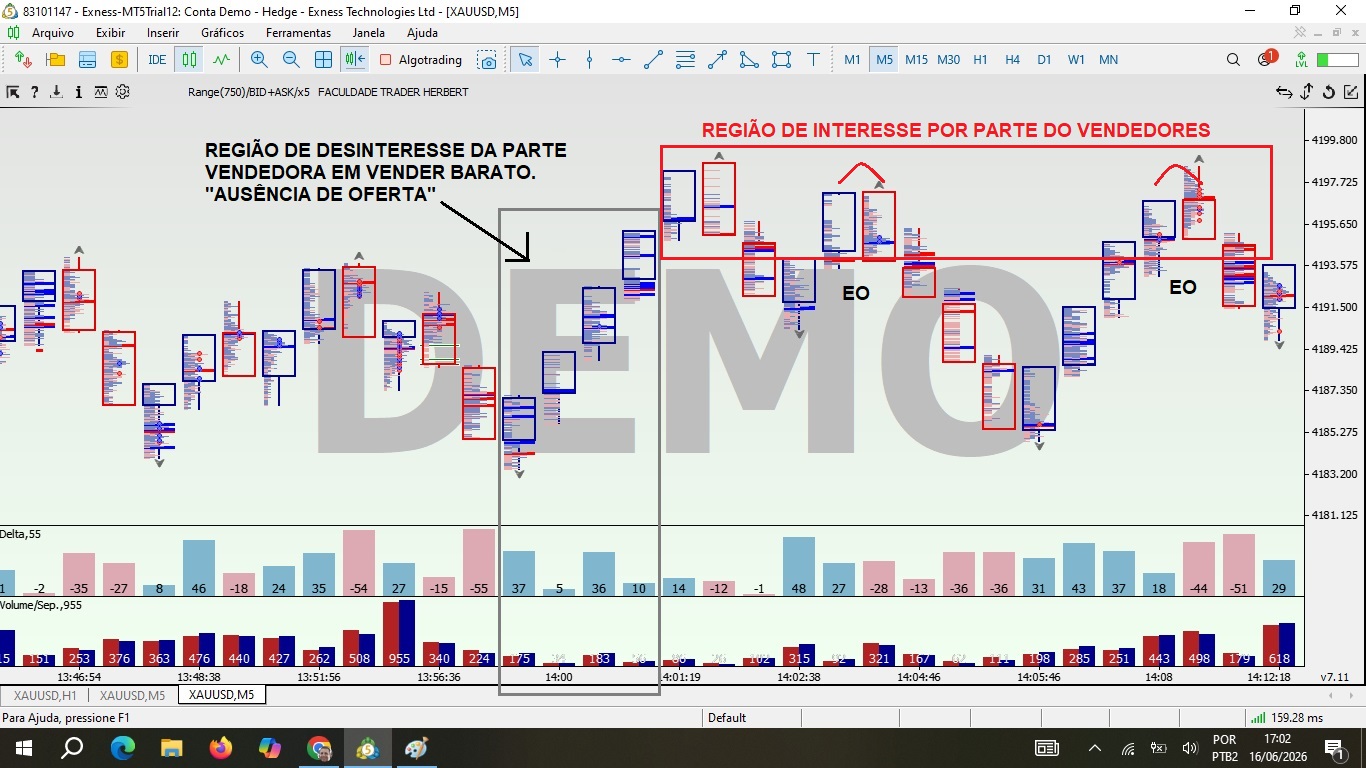
Task: Open the Gráficos menu
Action: 222,33
